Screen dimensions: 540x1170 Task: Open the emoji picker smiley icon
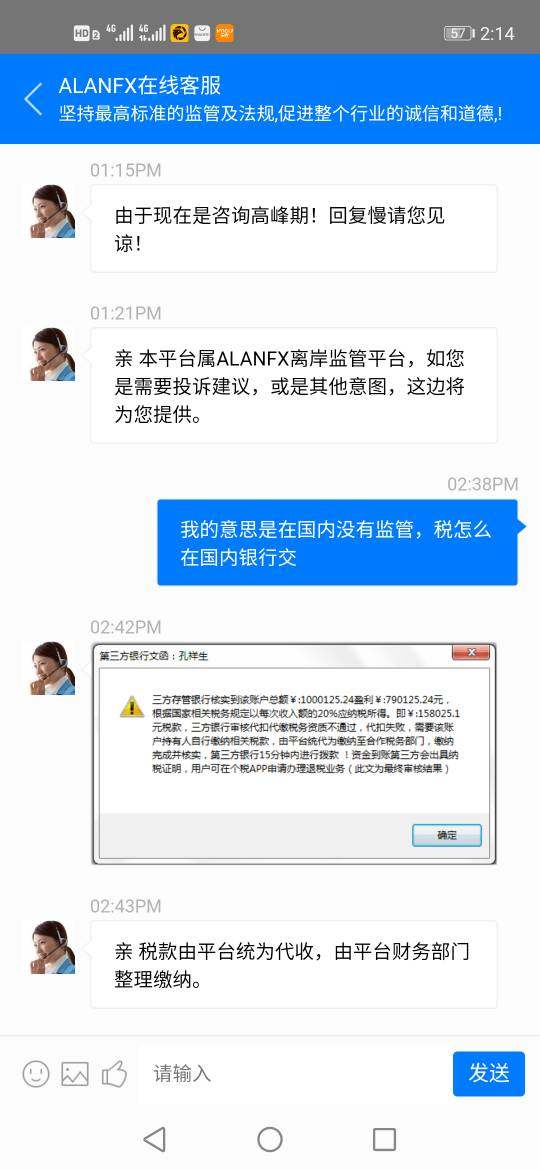pos(36,1074)
